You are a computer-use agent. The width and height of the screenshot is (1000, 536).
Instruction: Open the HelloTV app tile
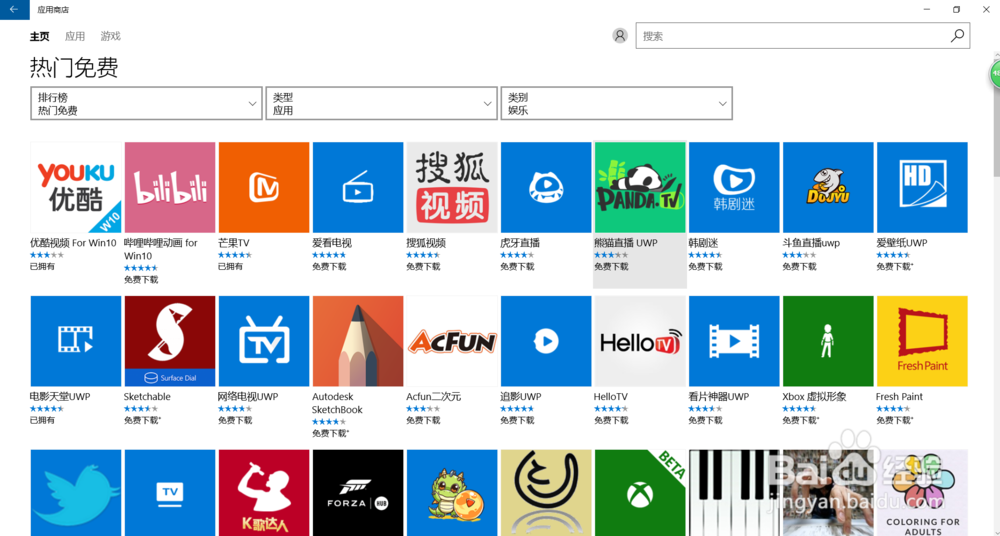640,341
